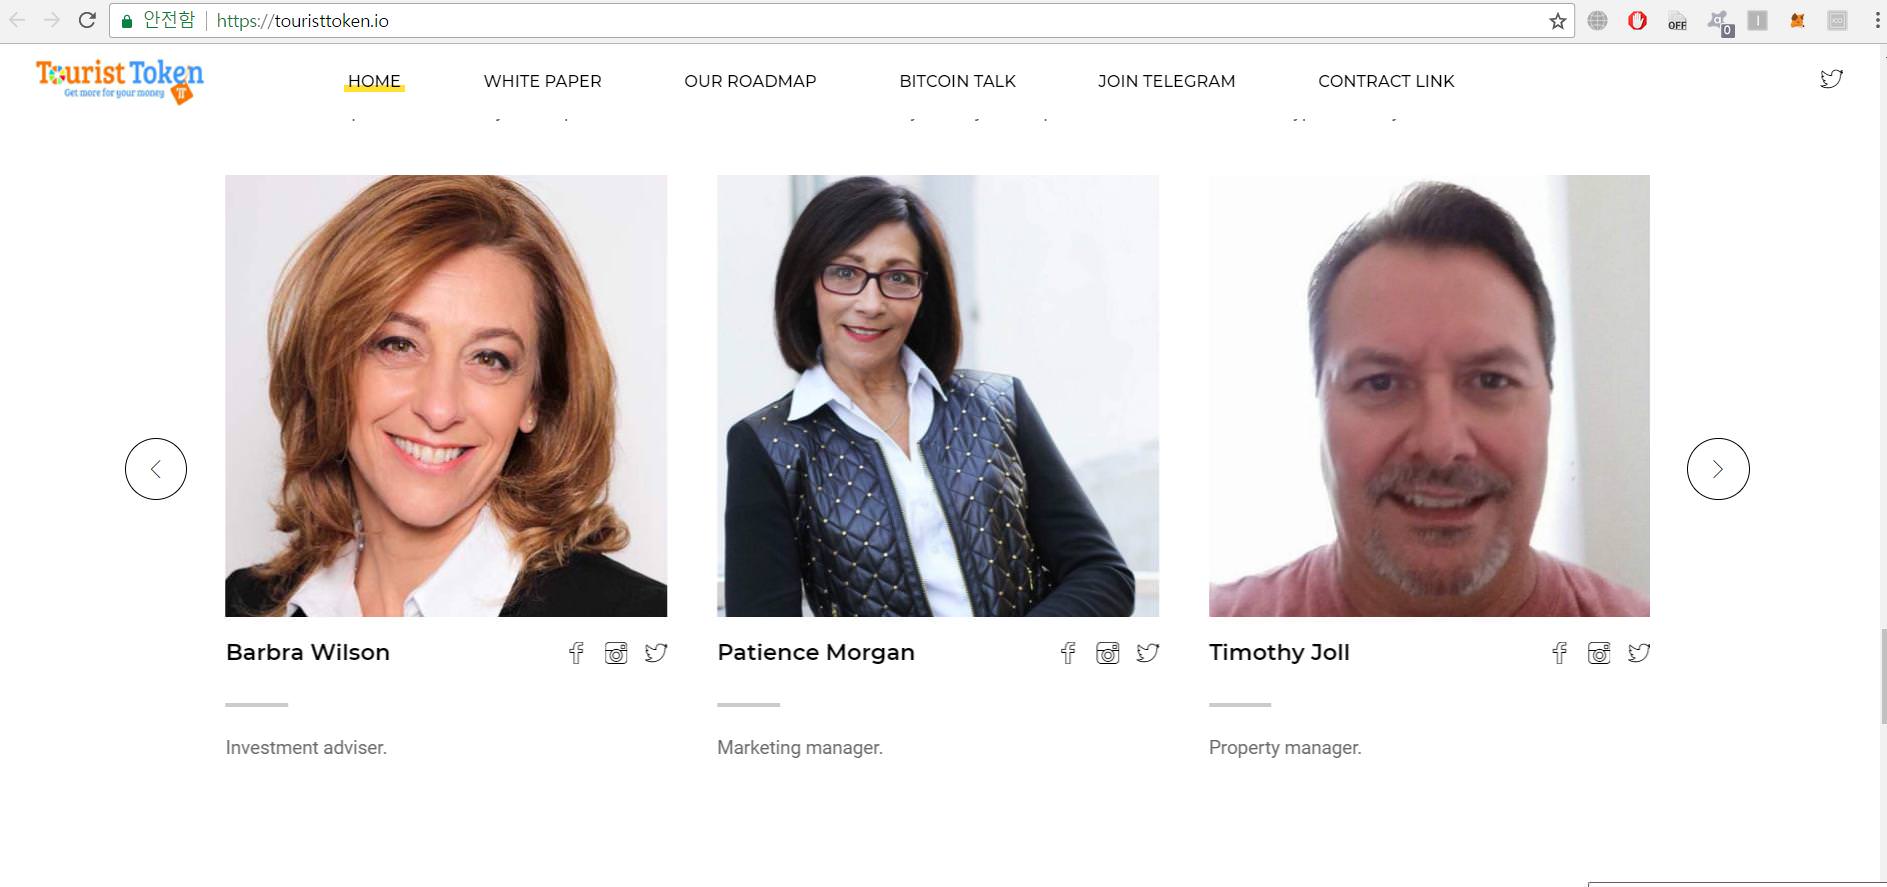Open Patience Morgan's Instagram icon
This screenshot has height=887, width=1887.
pyautogui.click(x=1108, y=653)
